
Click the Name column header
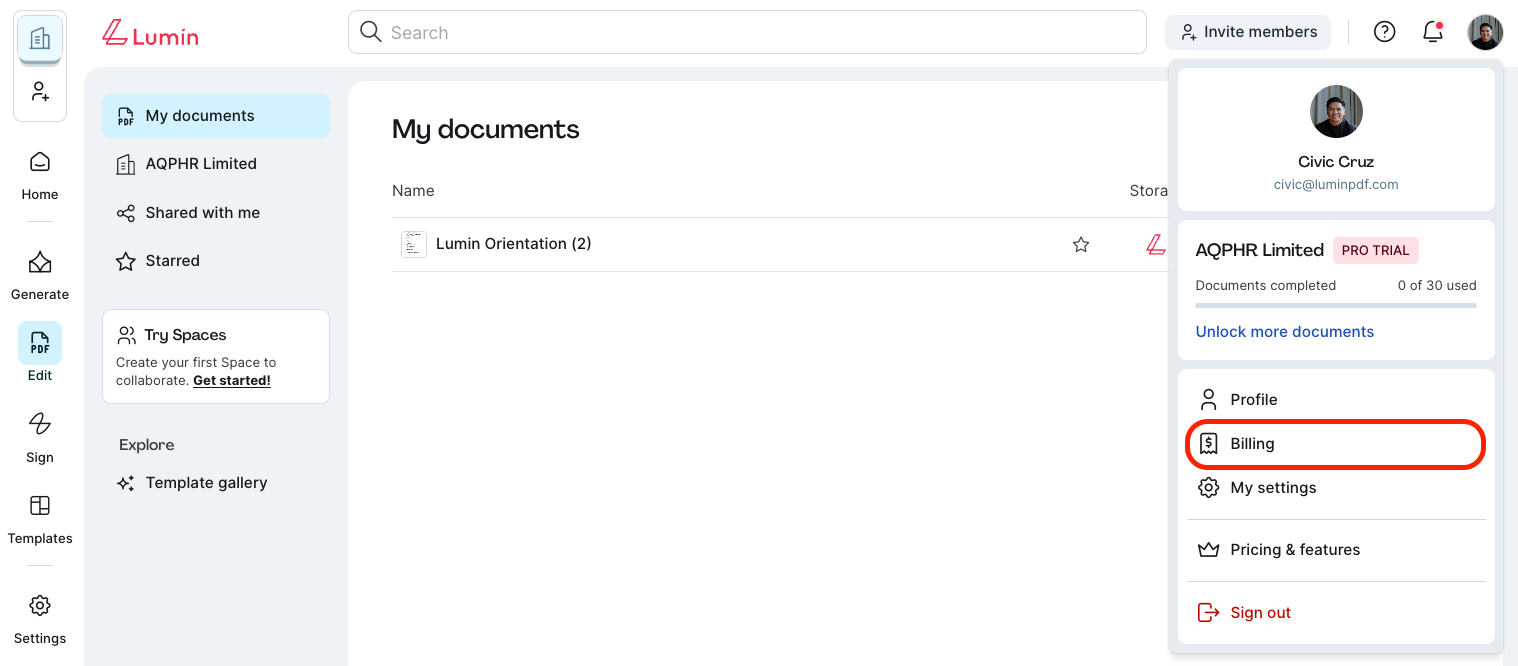click(413, 191)
